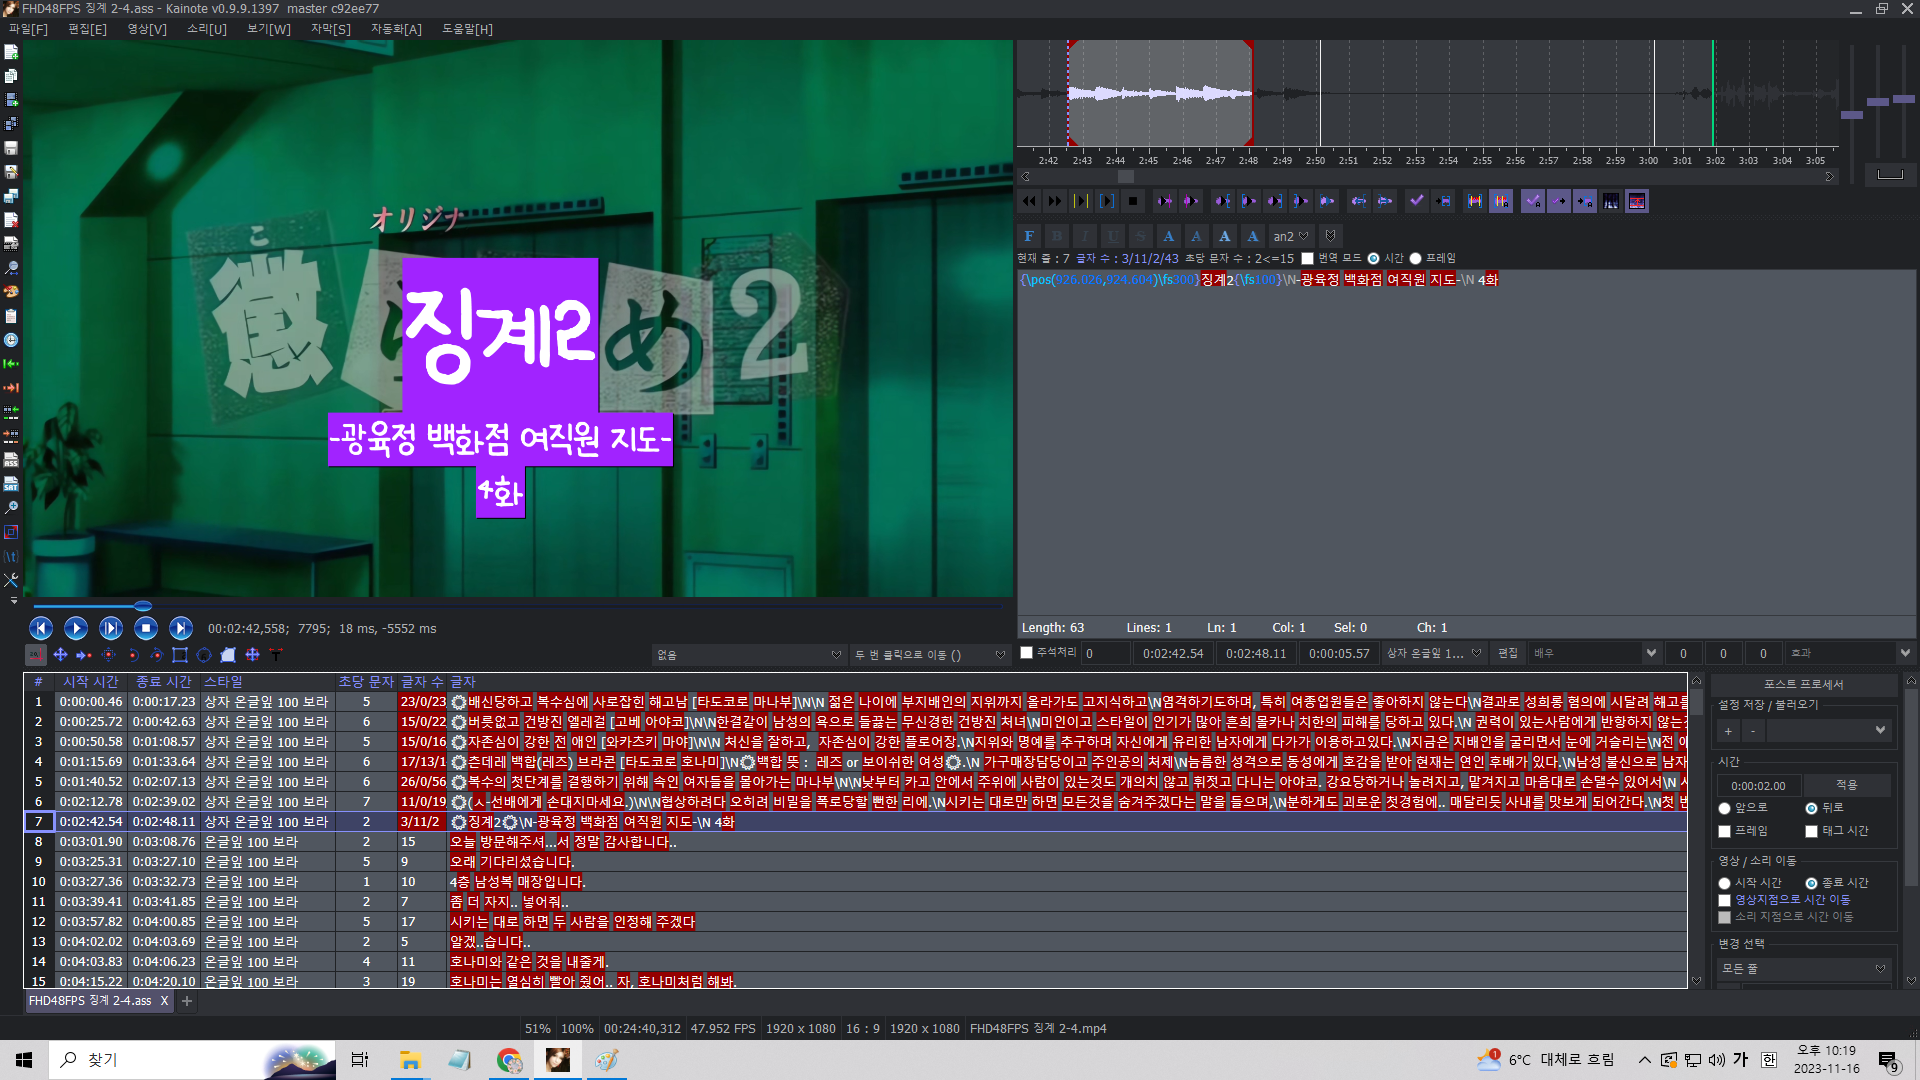Open the style dropdown showing 상자 온글잎

pyautogui.click(x=1434, y=653)
